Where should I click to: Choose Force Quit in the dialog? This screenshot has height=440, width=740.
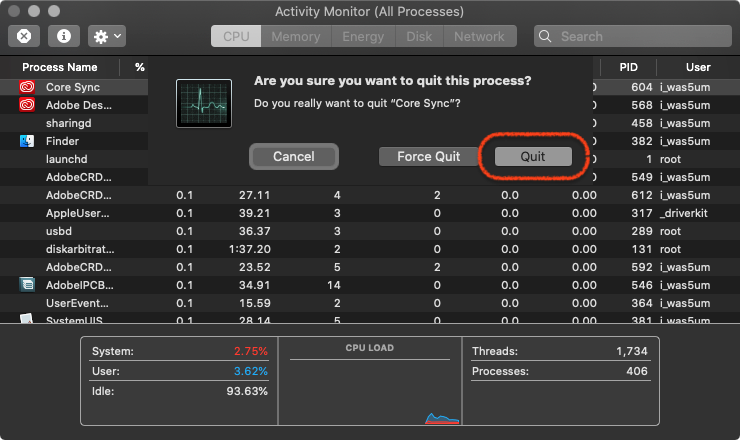[429, 157]
